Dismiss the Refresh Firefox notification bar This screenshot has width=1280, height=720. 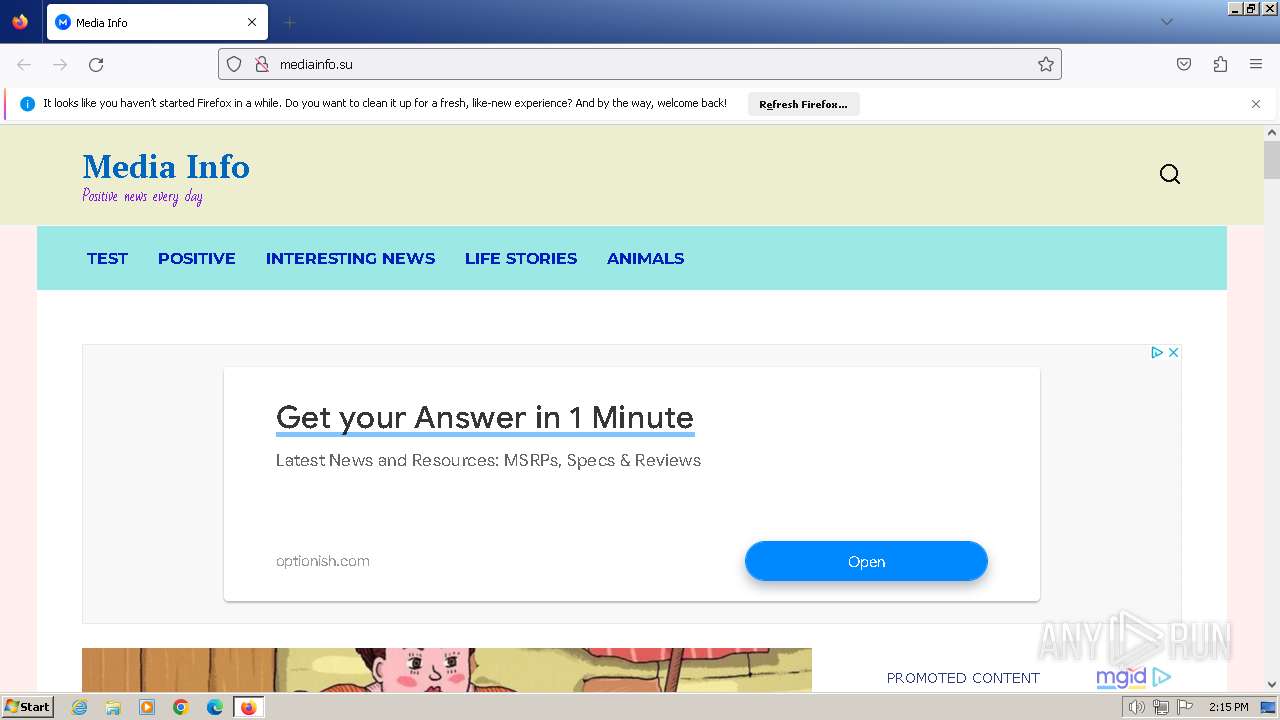coord(1256,104)
